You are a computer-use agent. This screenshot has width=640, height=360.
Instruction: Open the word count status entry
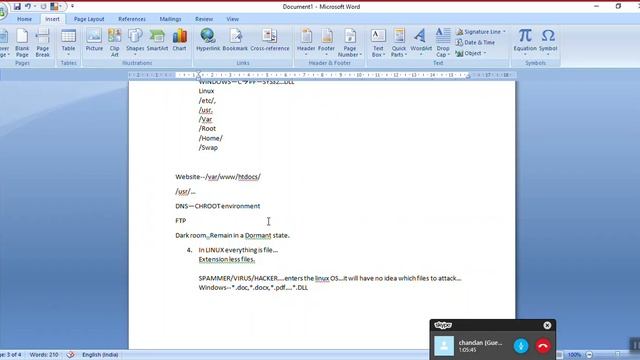point(44,355)
